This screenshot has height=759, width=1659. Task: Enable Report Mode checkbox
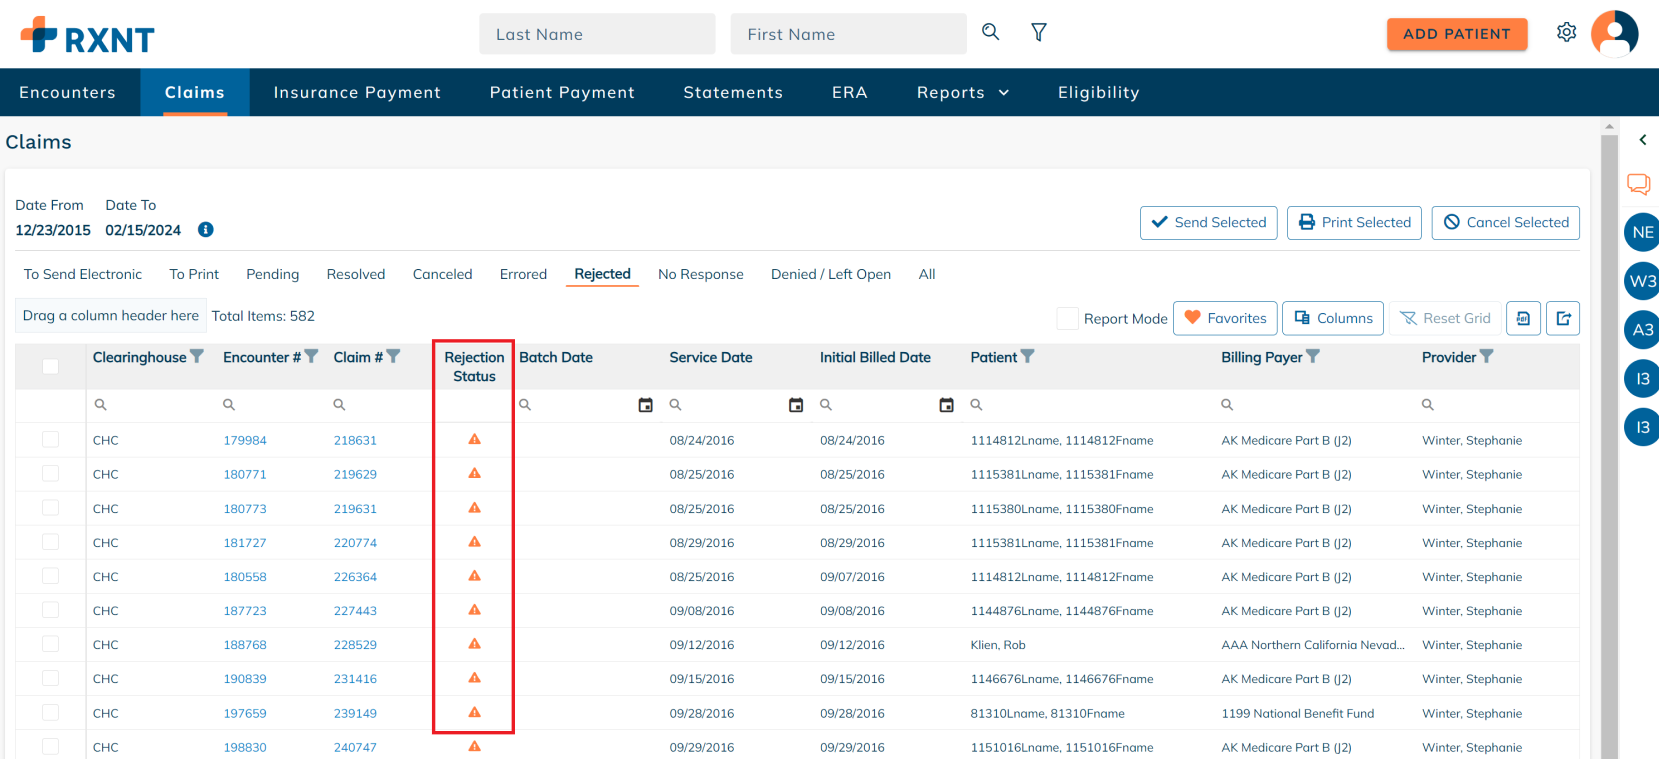[x=1067, y=318]
